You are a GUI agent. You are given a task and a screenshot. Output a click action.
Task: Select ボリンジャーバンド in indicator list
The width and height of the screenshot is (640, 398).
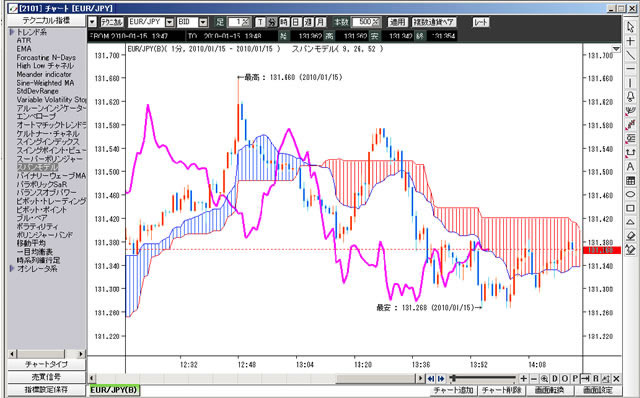click(x=44, y=235)
